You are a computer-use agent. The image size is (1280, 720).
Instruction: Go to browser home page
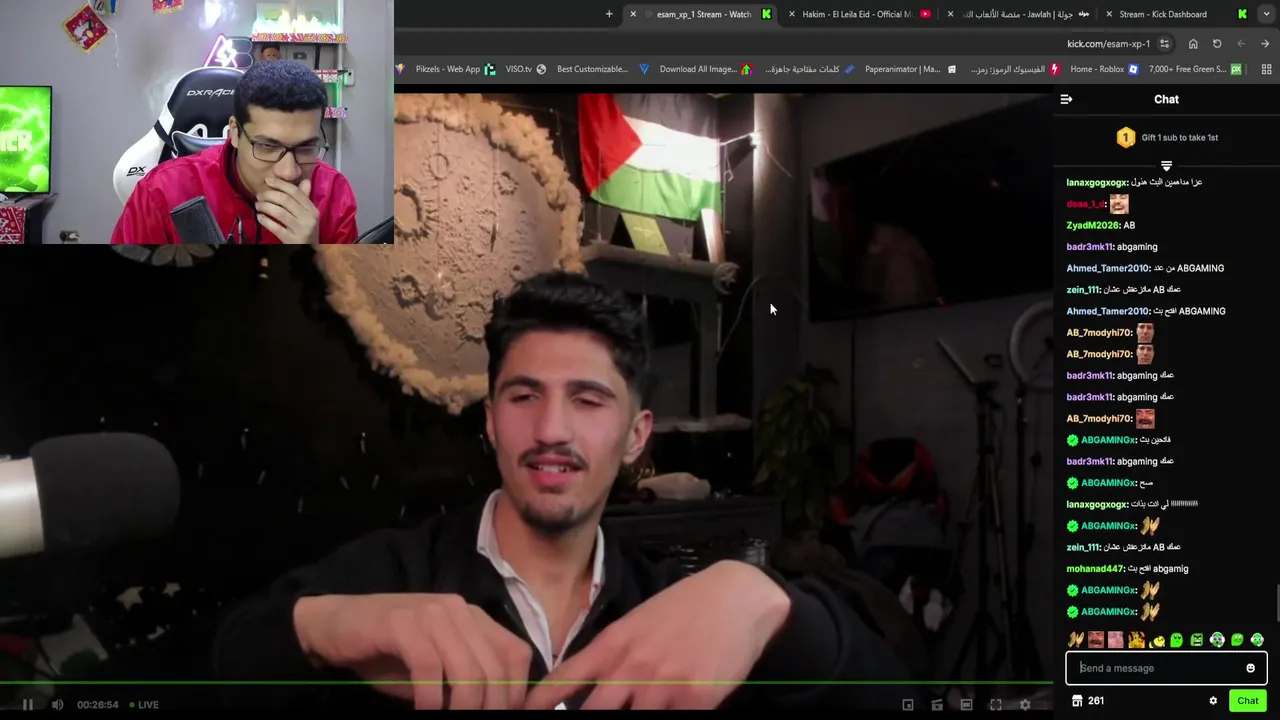[x=1193, y=44]
